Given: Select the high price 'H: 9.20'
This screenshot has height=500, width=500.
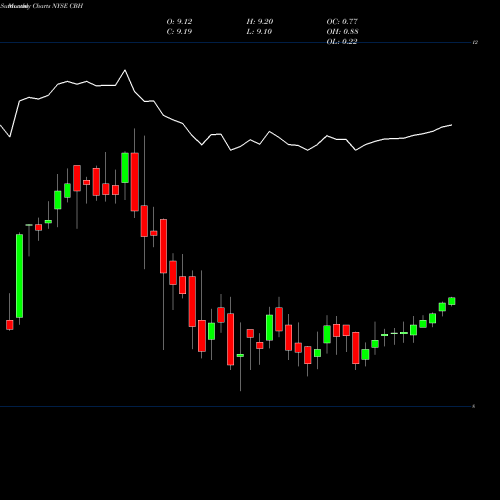Looking at the screenshot, I should (260, 22).
